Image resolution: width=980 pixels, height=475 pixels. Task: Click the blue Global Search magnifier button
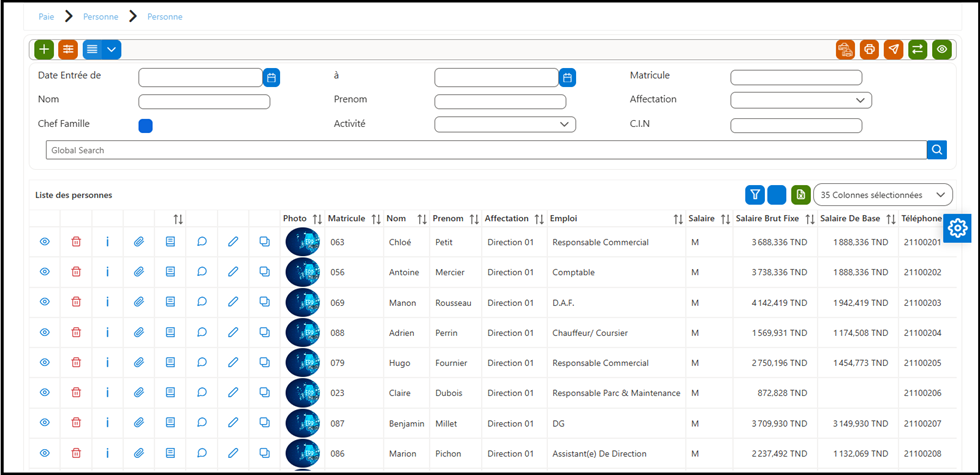coord(937,150)
